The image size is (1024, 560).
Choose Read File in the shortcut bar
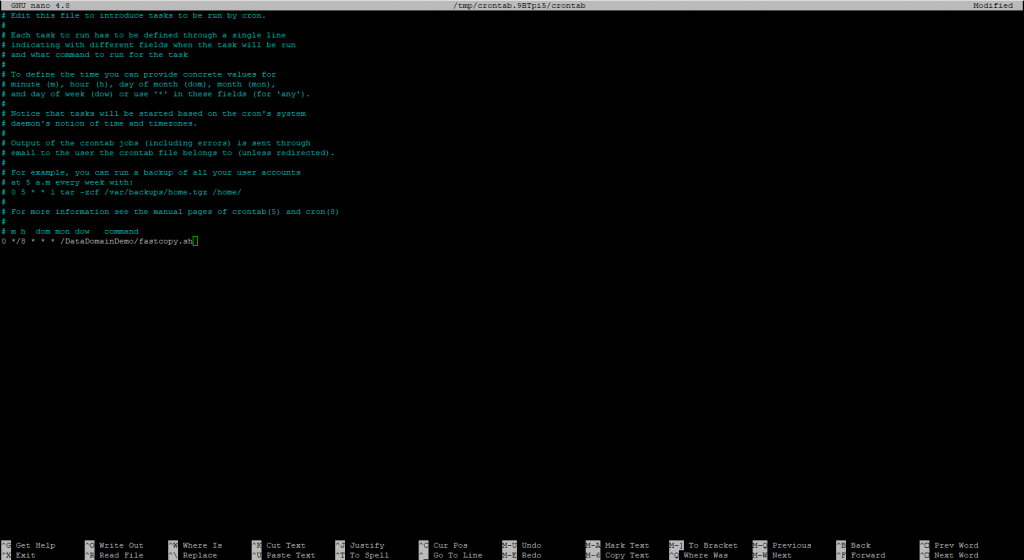point(121,555)
